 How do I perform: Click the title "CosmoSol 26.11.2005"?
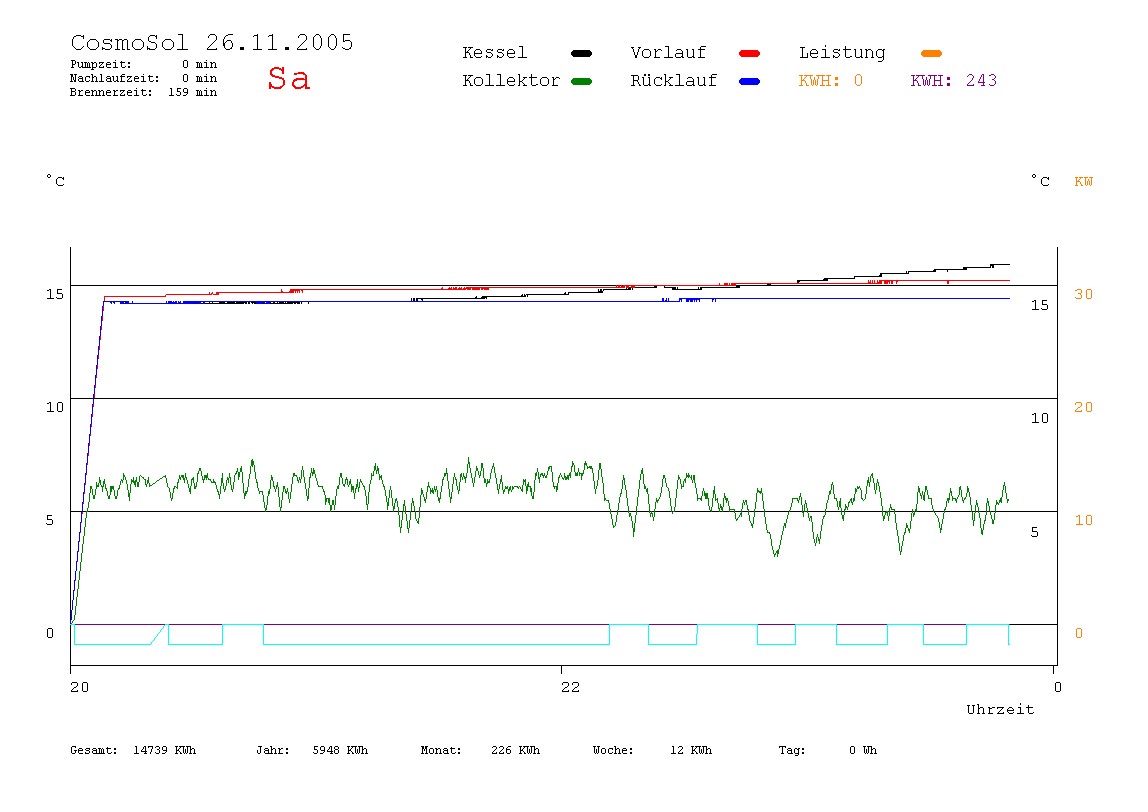[x=212, y=42]
